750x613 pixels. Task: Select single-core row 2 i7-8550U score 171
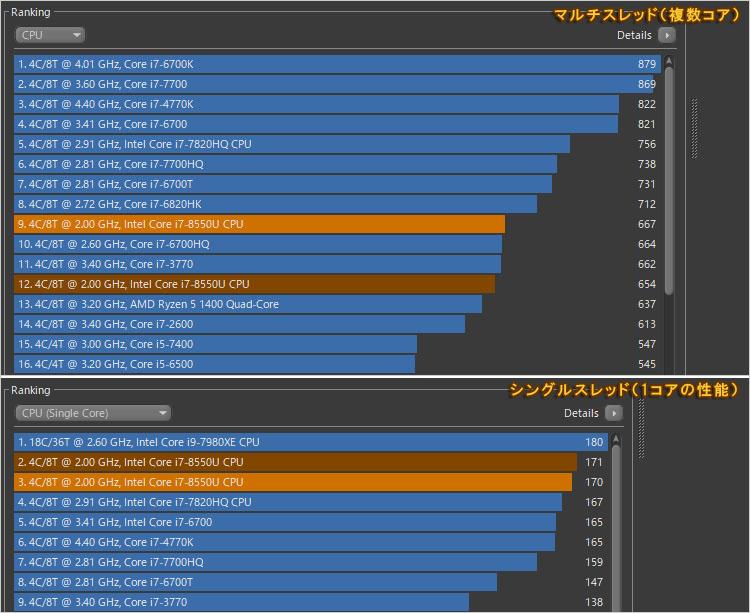311,462
